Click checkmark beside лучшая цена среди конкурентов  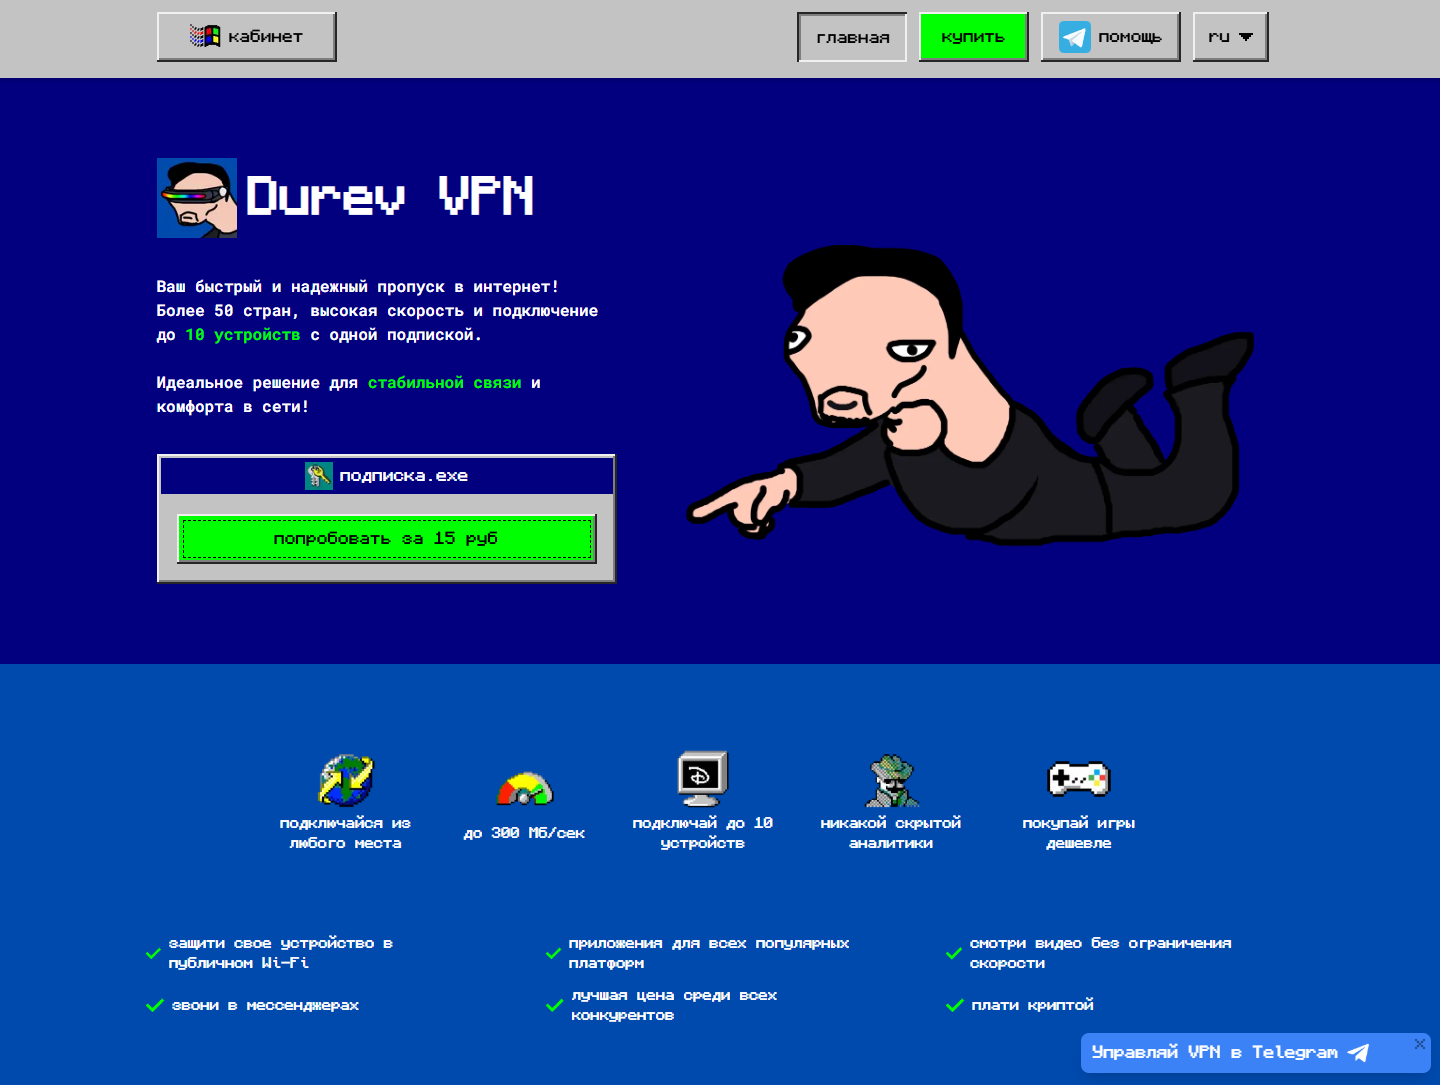point(554,1005)
